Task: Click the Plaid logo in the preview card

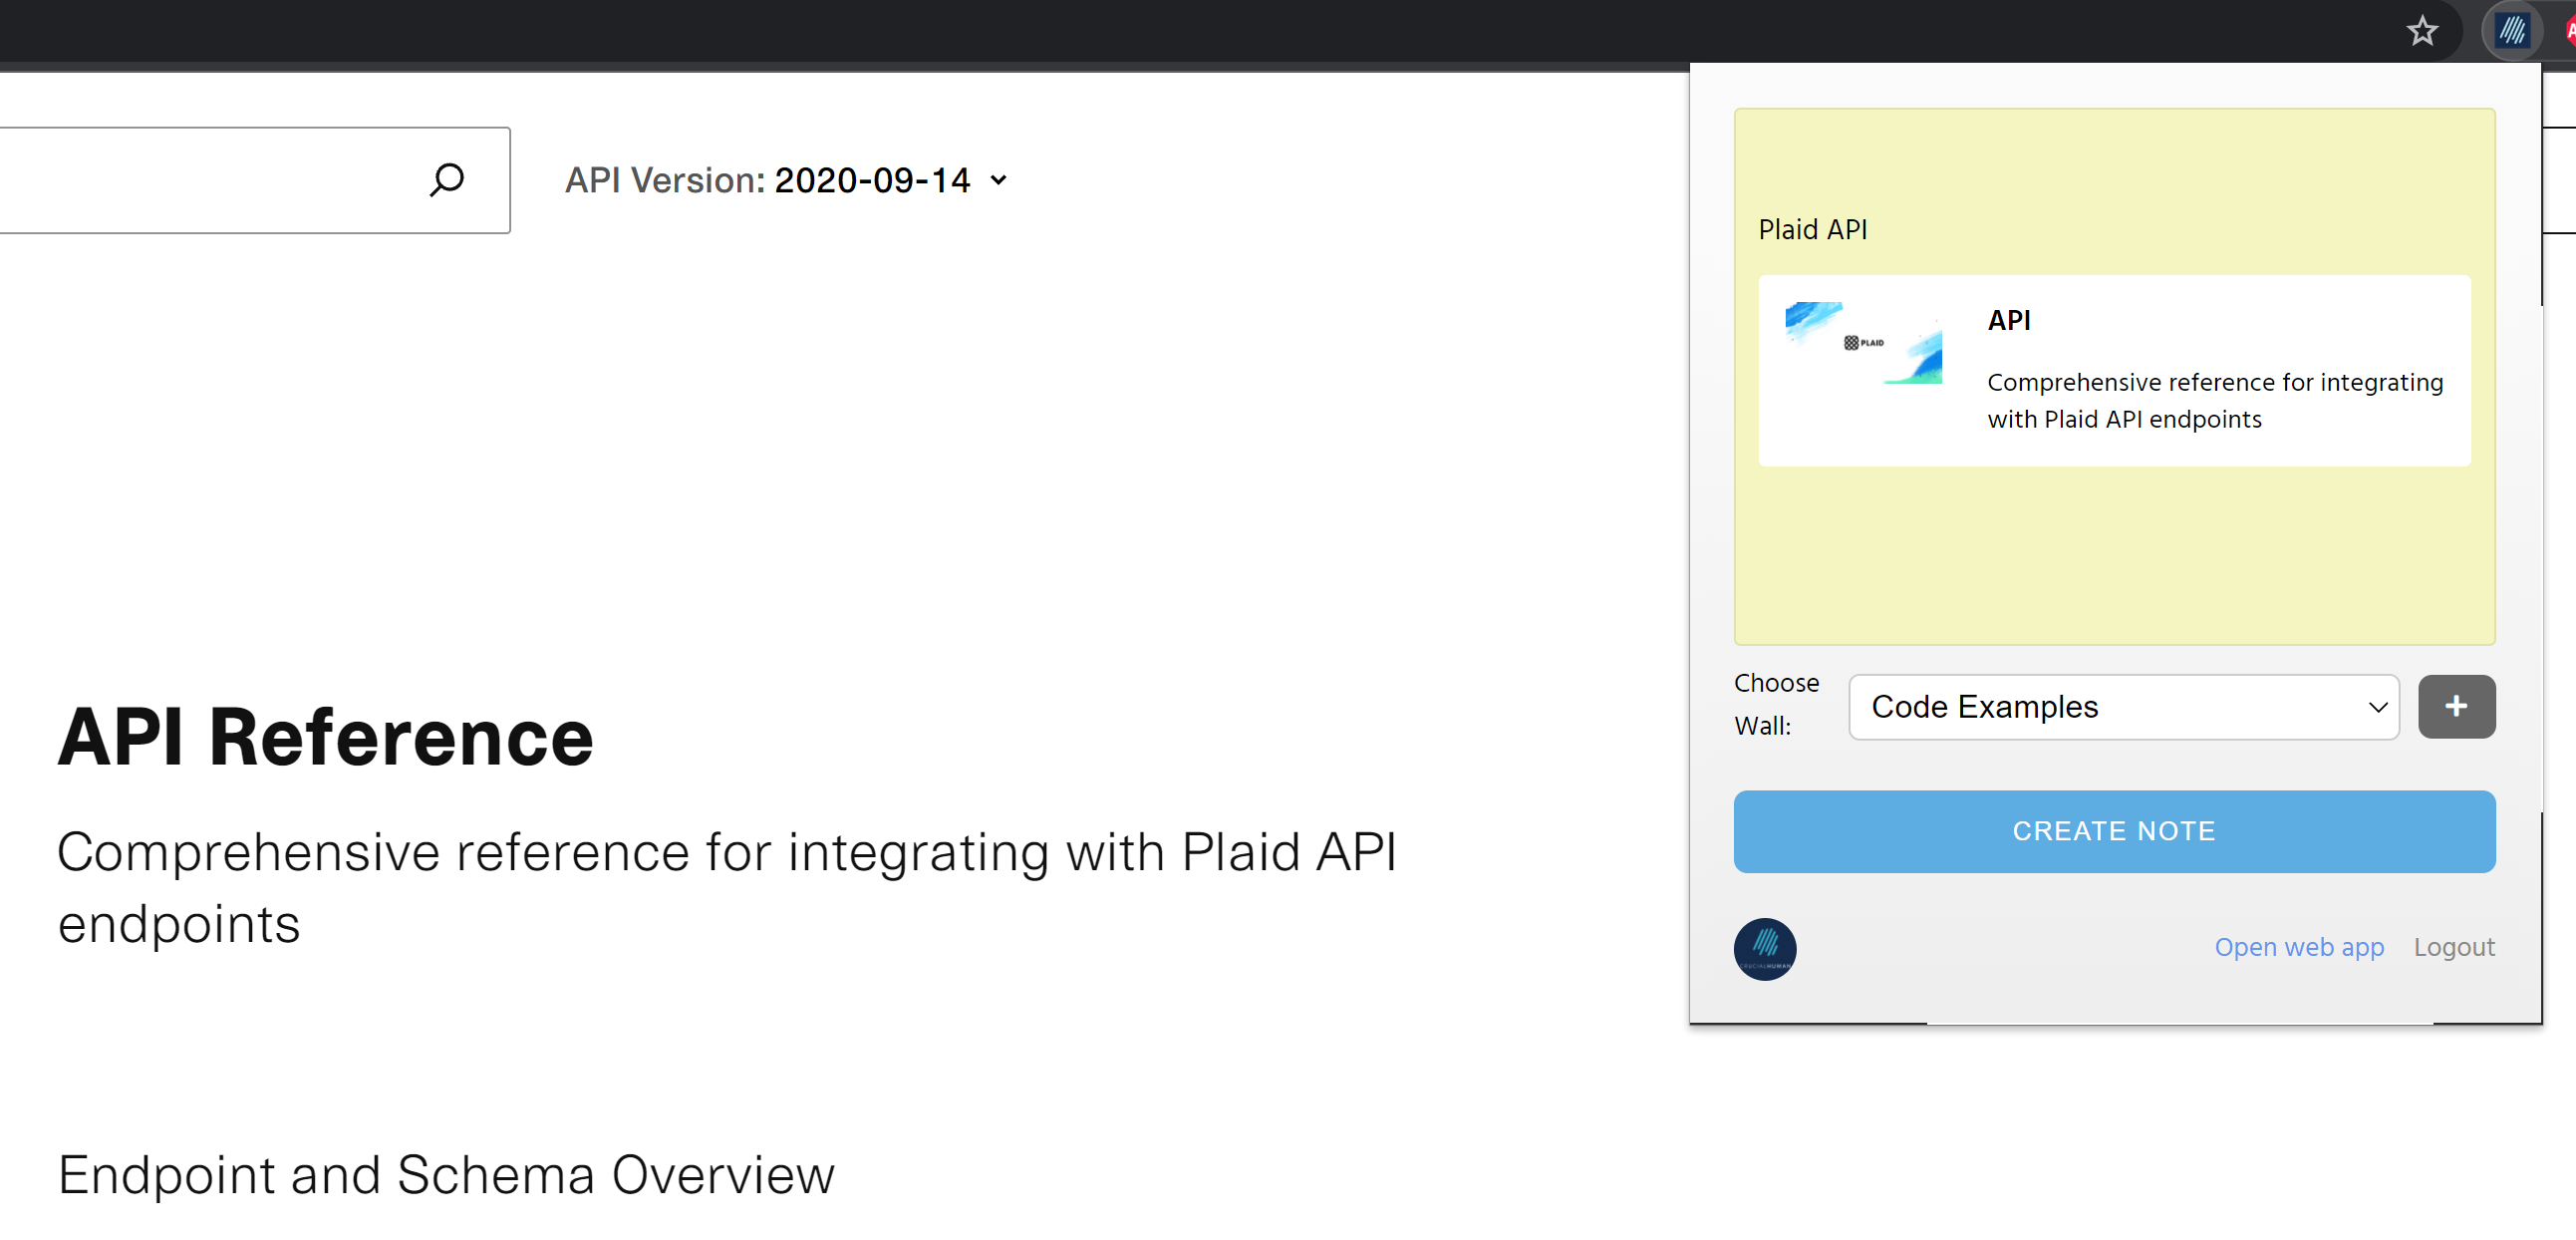Action: (1863, 342)
